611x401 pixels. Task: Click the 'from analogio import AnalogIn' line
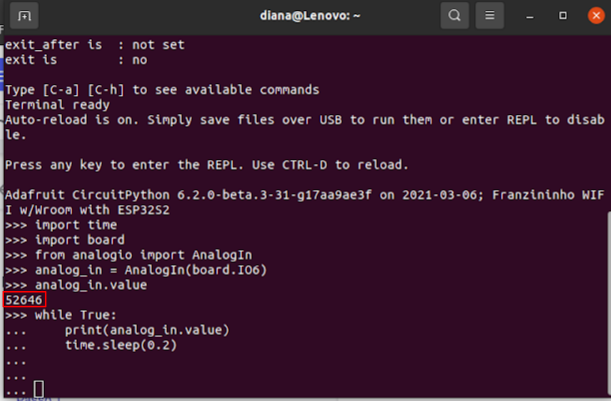pos(128,255)
